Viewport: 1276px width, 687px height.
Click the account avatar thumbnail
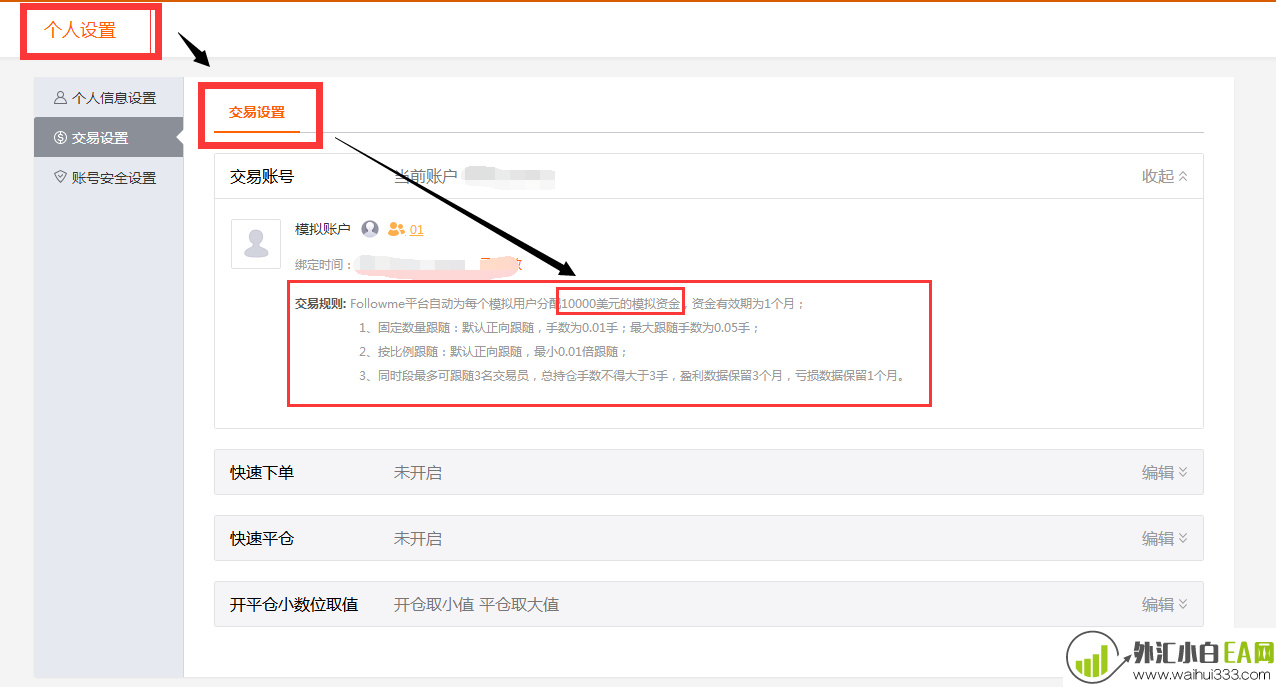tap(256, 244)
